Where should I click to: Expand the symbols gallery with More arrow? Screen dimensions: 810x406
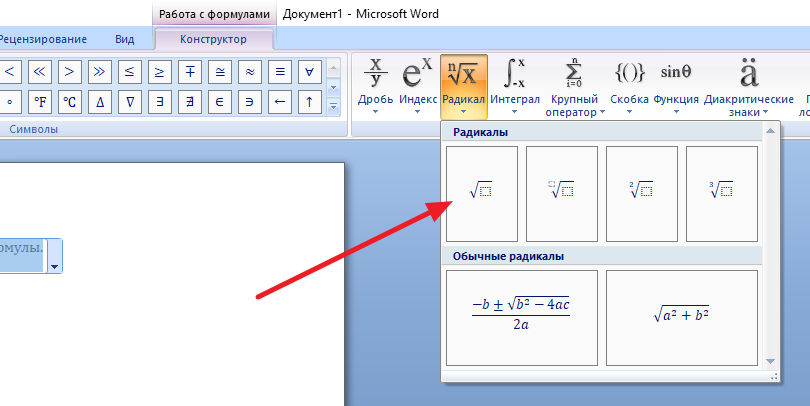click(x=334, y=106)
